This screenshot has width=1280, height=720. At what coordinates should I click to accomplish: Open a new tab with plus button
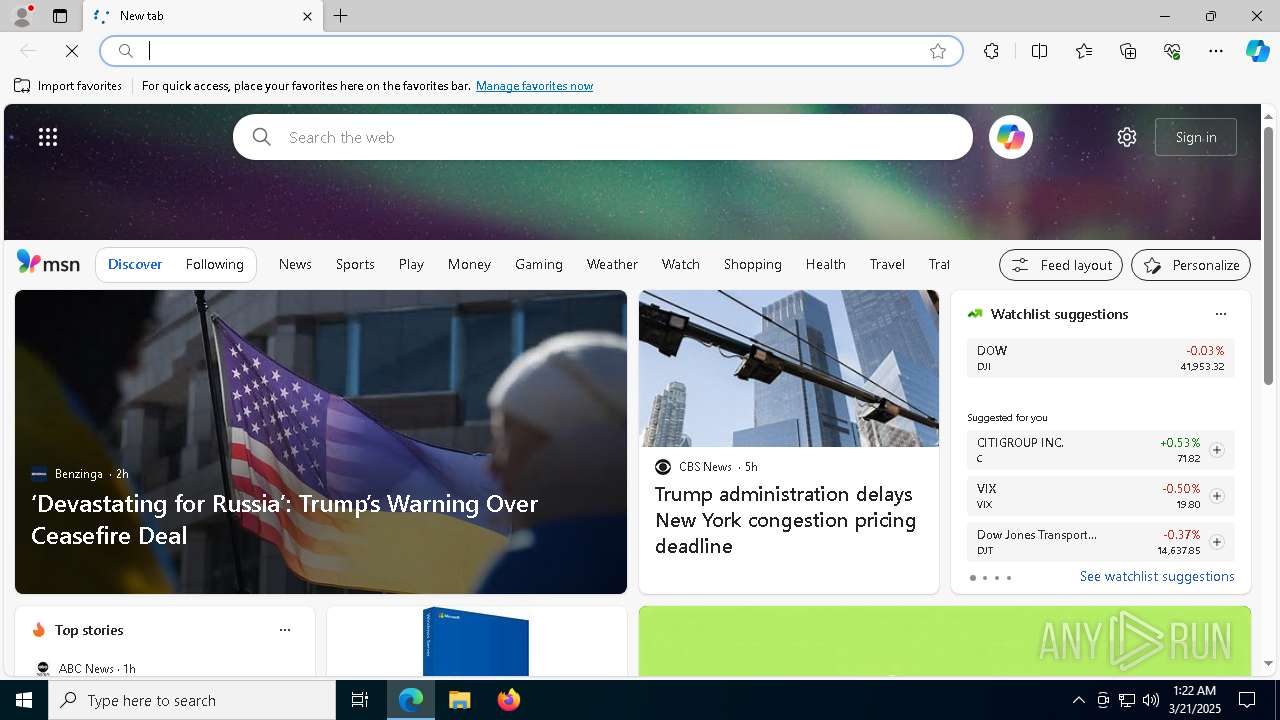click(341, 16)
